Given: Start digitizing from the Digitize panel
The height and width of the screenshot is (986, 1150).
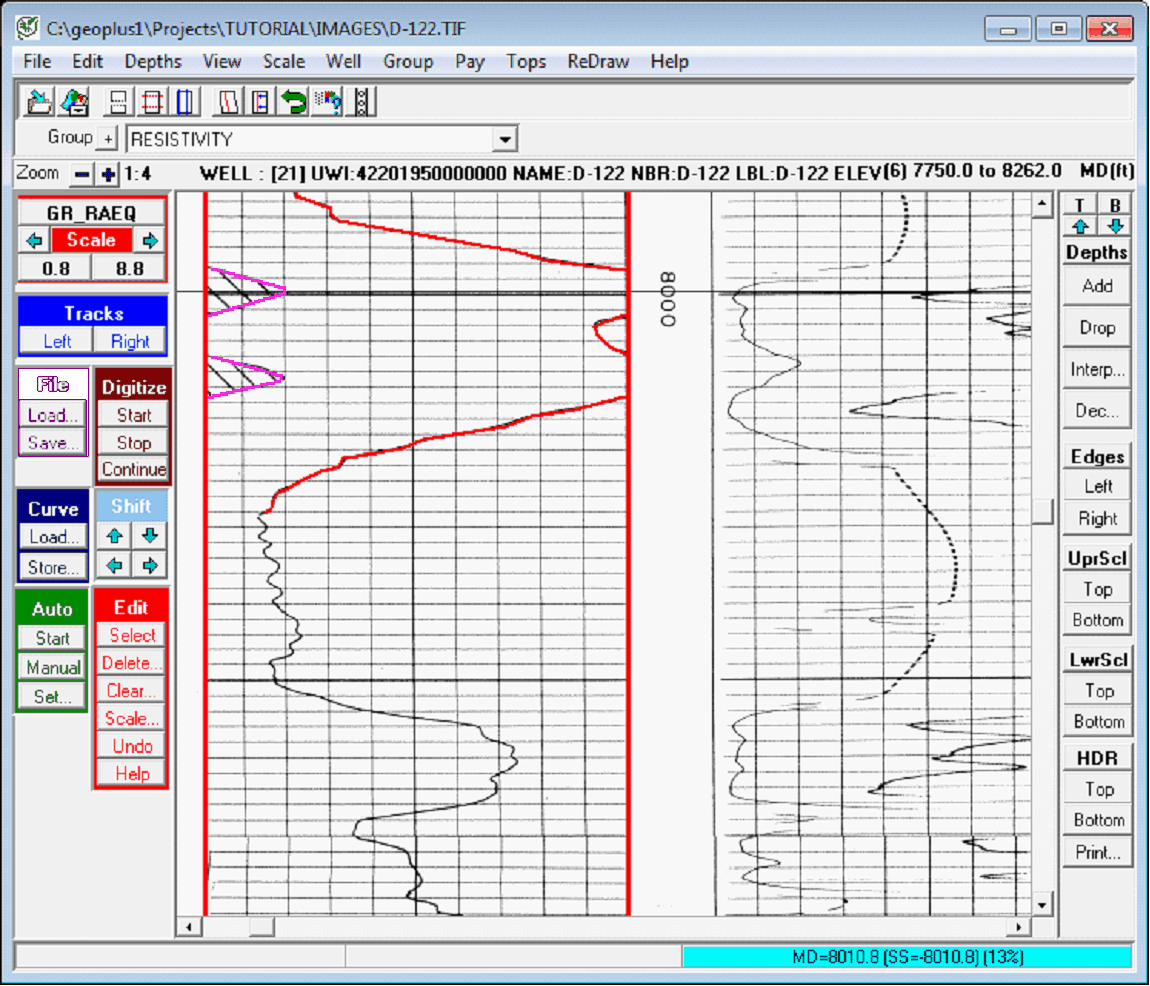Looking at the screenshot, I should pyautogui.click(x=133, y=415).
